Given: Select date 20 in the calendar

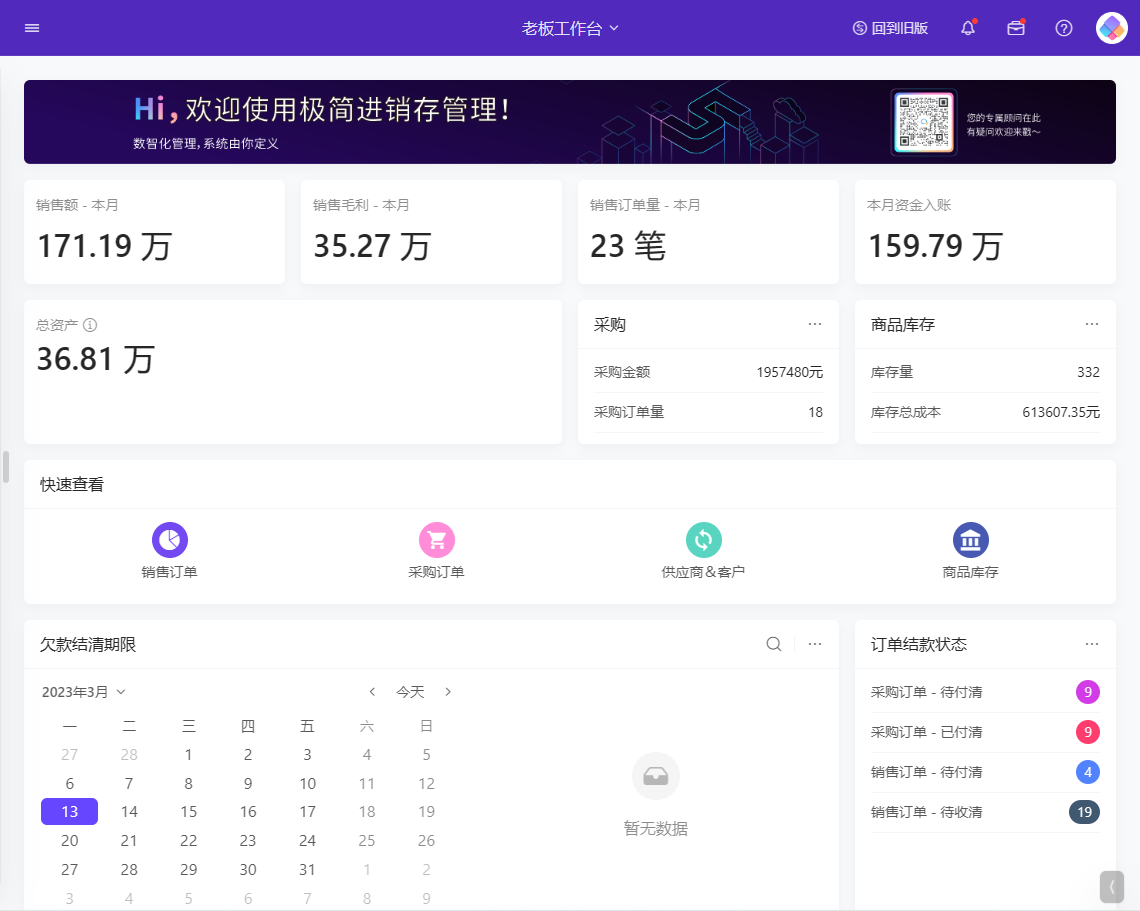Looking at the screenshot, I should 69,840.
